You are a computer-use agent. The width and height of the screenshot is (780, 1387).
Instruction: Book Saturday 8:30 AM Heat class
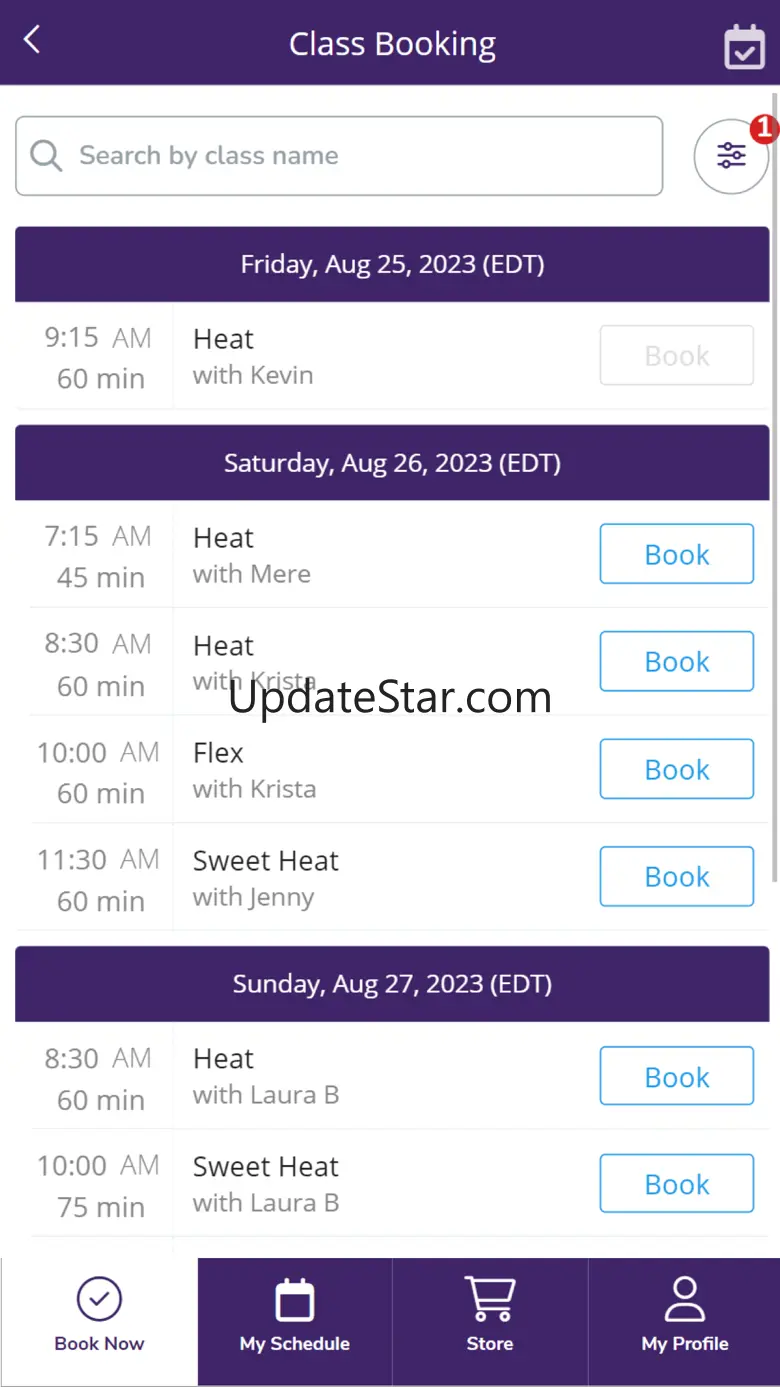[676, 661]
